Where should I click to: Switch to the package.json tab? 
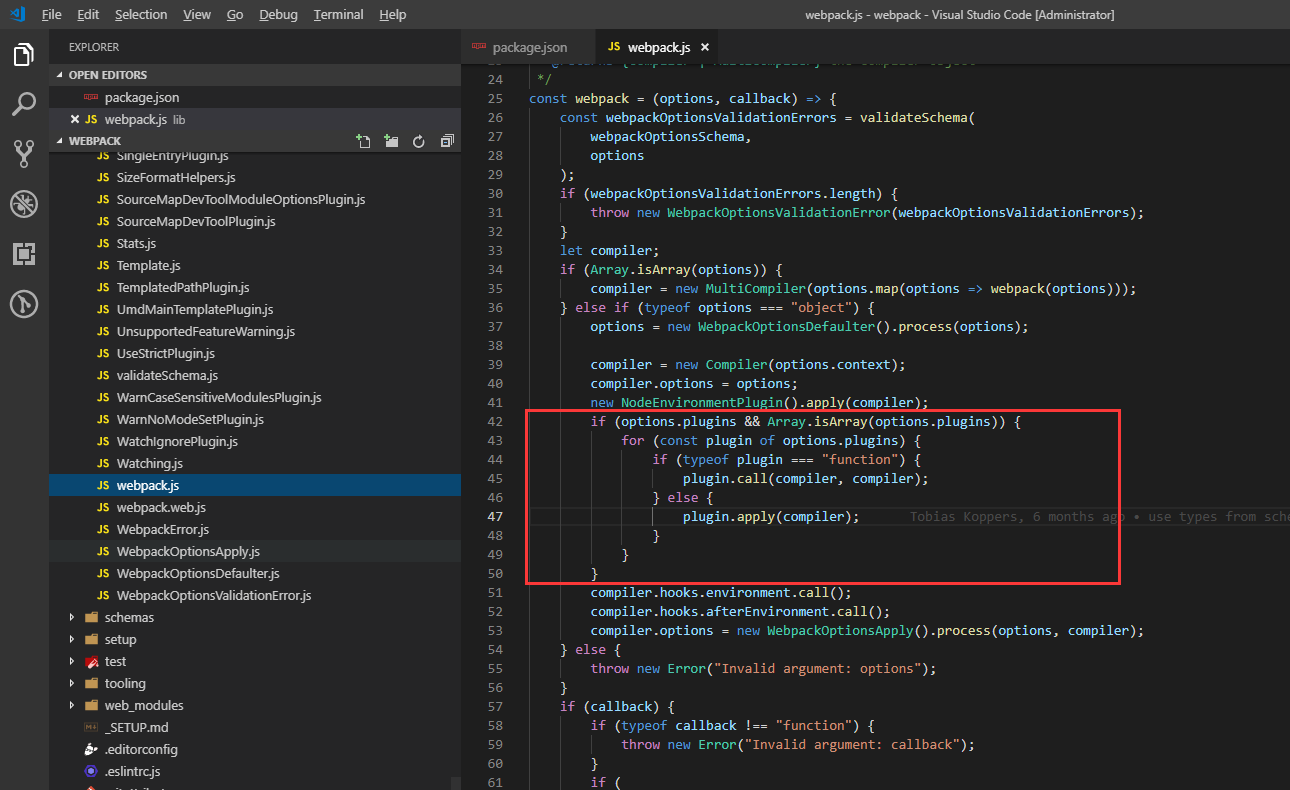click(x=529, y=47)
